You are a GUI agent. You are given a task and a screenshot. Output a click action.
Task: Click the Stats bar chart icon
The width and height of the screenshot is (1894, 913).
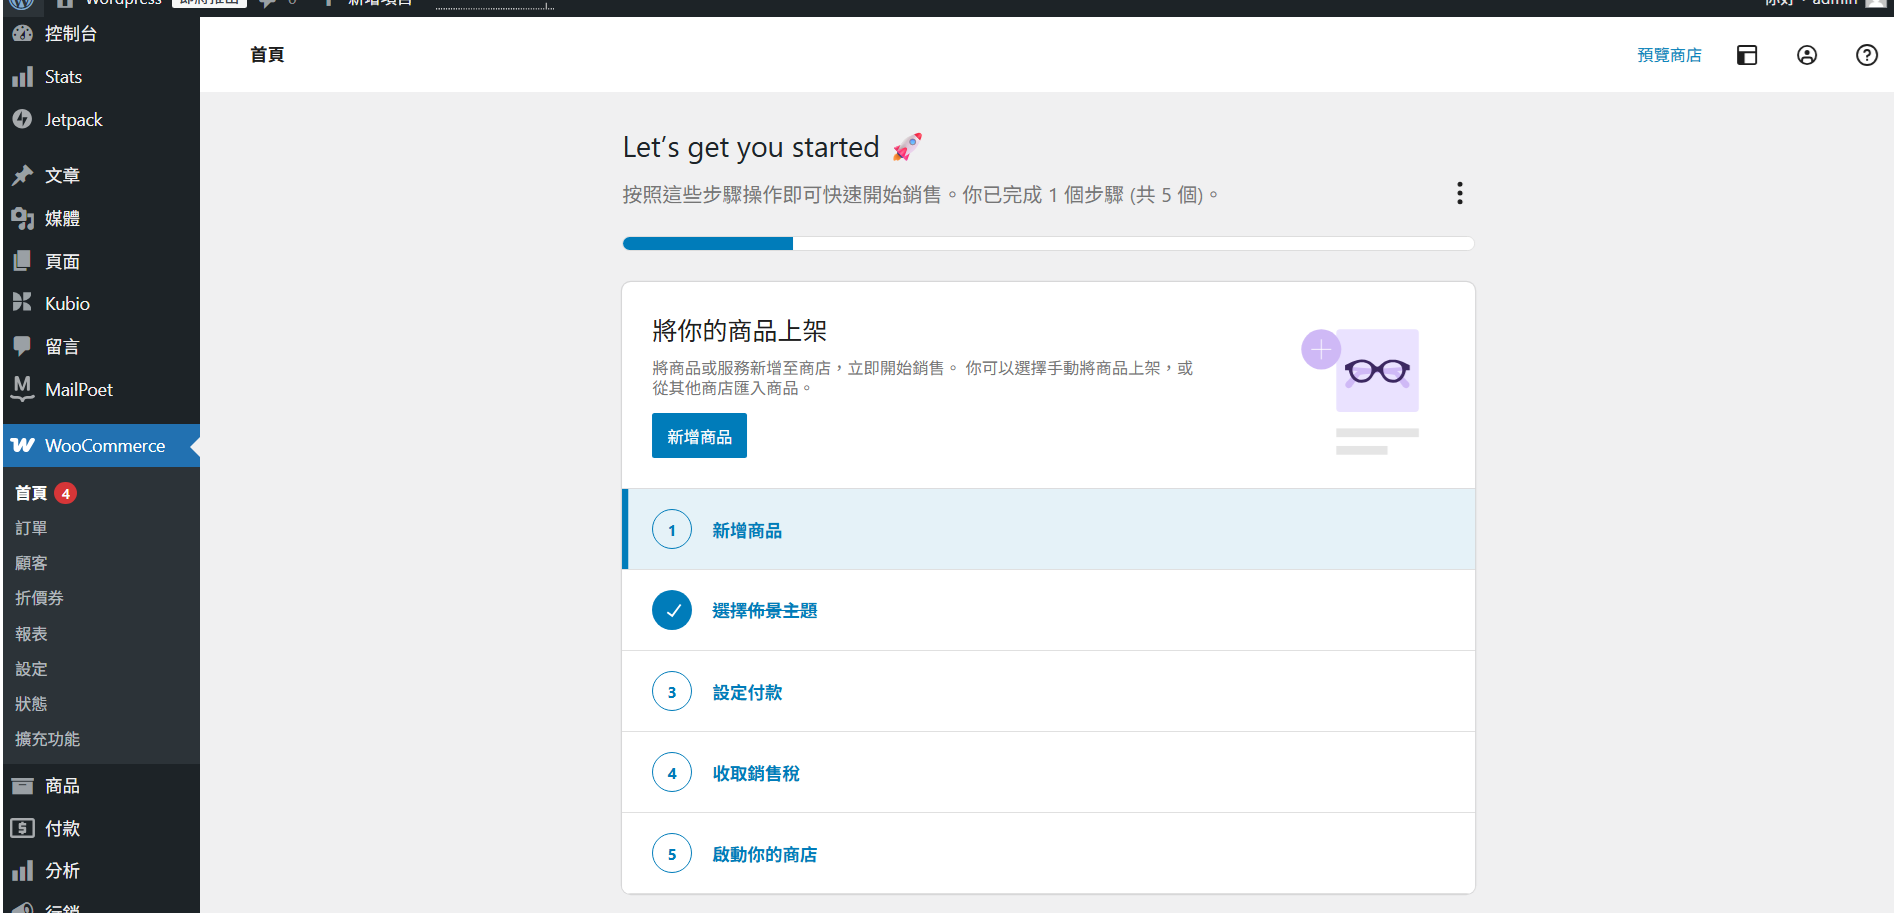pyautogui.click(x=22, y=77)
